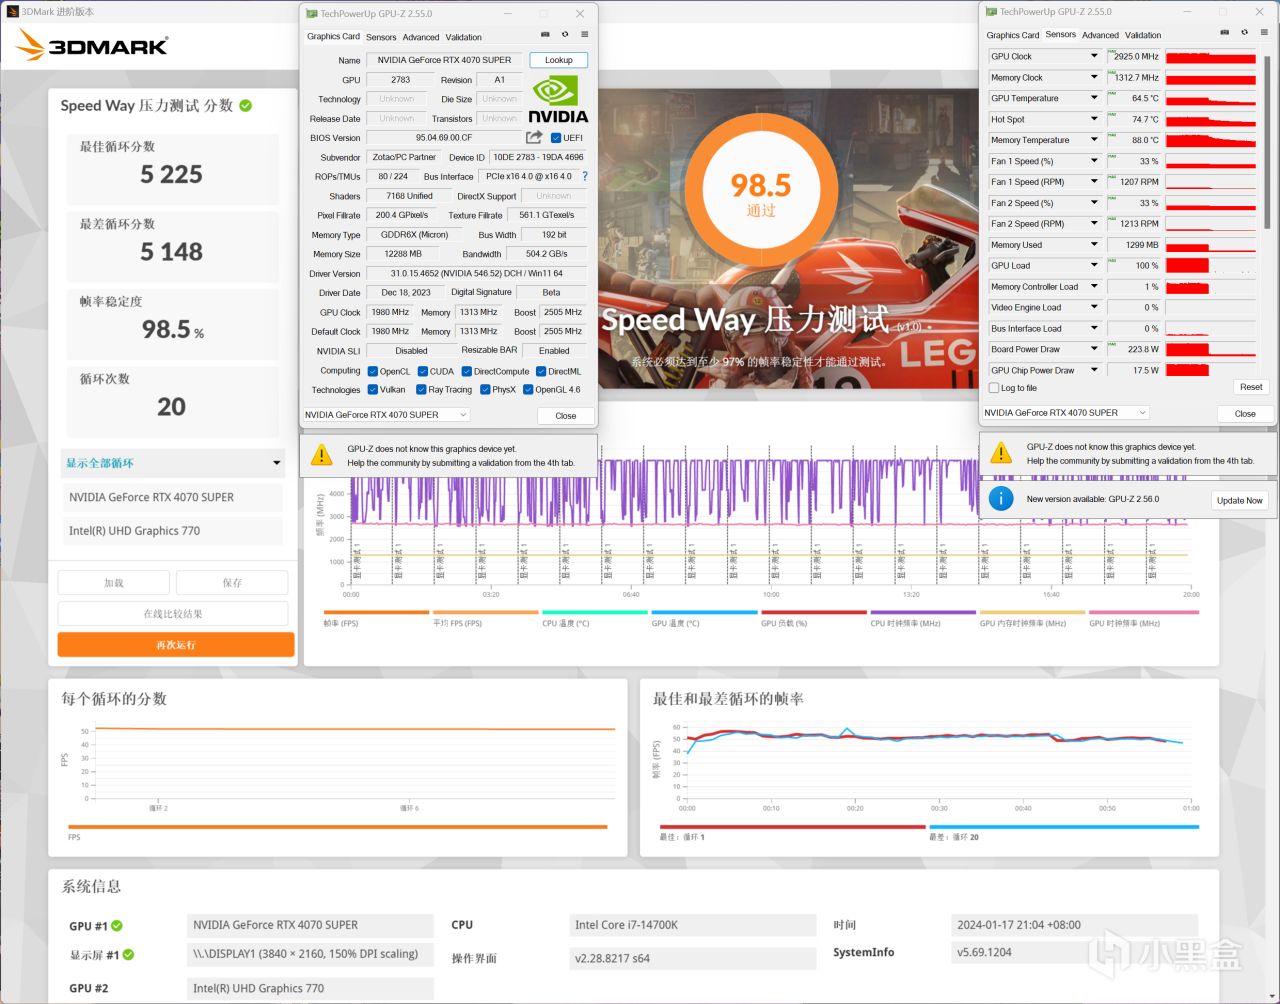Image resolution: width=1280 pixels, height=1004 pixels.
Task: Toggle the CUDA checkbox
Action: 422,371
